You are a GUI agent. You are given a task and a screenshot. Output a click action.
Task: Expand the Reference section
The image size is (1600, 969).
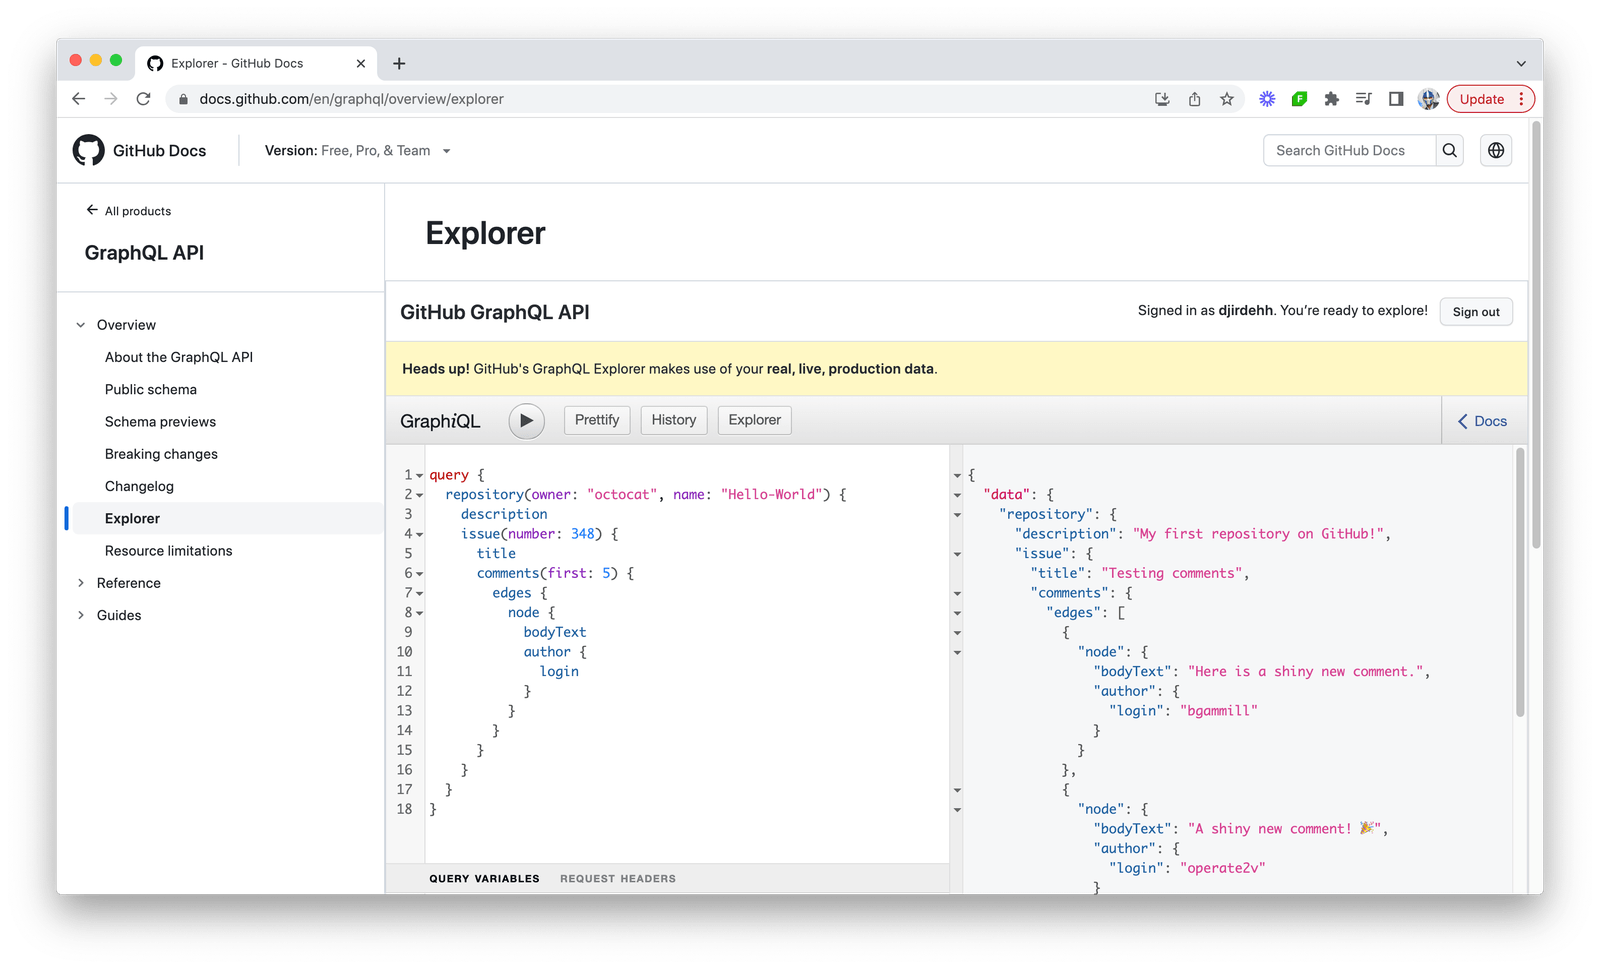tap(81, 583)
